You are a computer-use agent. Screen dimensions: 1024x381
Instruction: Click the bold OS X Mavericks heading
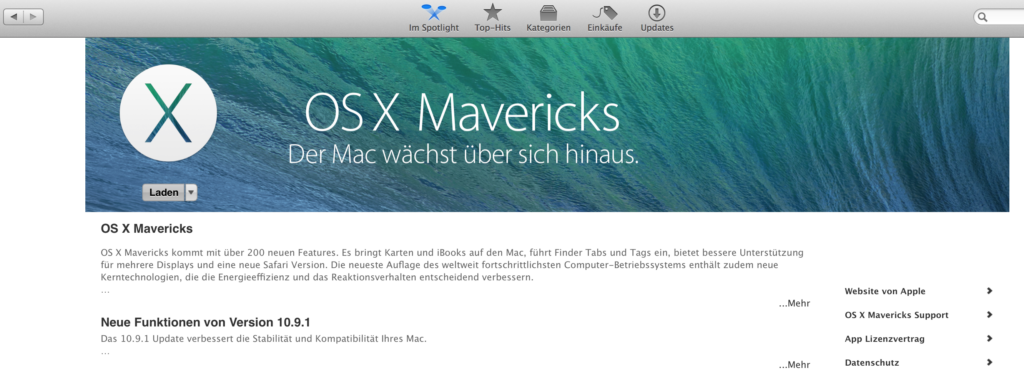(146, 229)
